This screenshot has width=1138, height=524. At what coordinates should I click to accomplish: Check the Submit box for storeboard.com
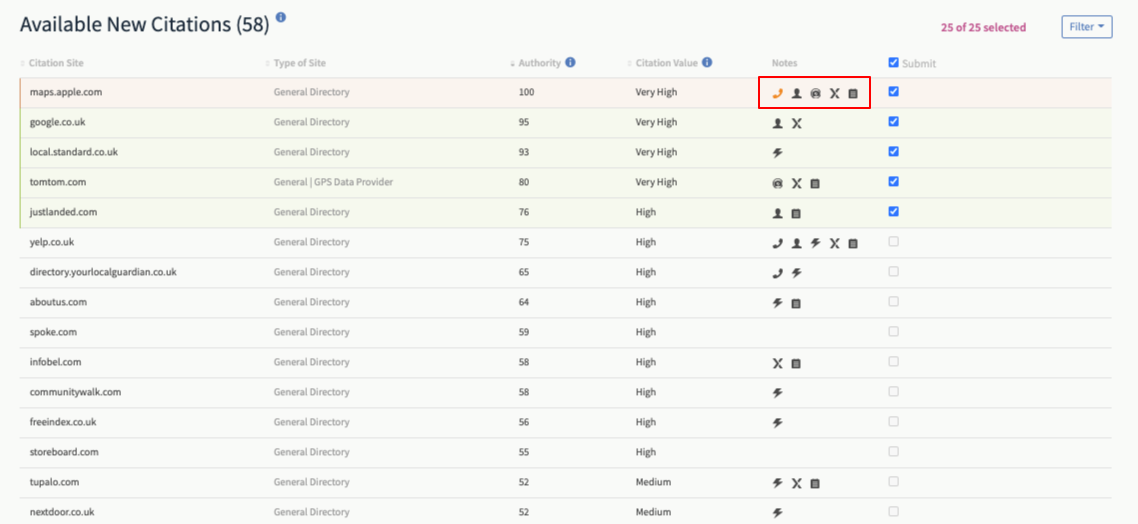click(893, 451)
